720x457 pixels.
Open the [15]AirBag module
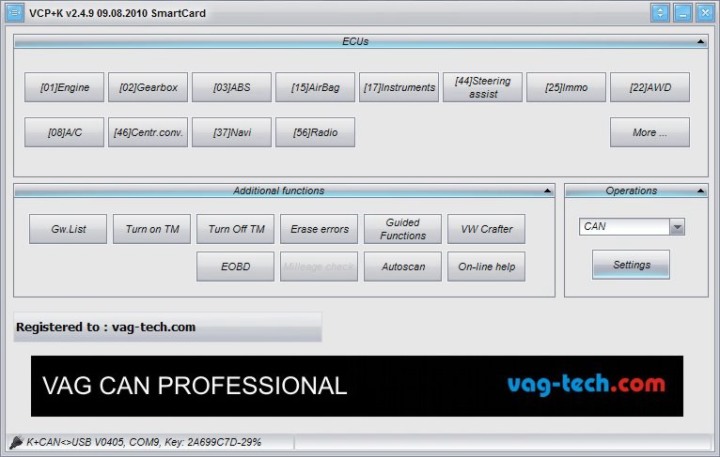click(315, 87)
